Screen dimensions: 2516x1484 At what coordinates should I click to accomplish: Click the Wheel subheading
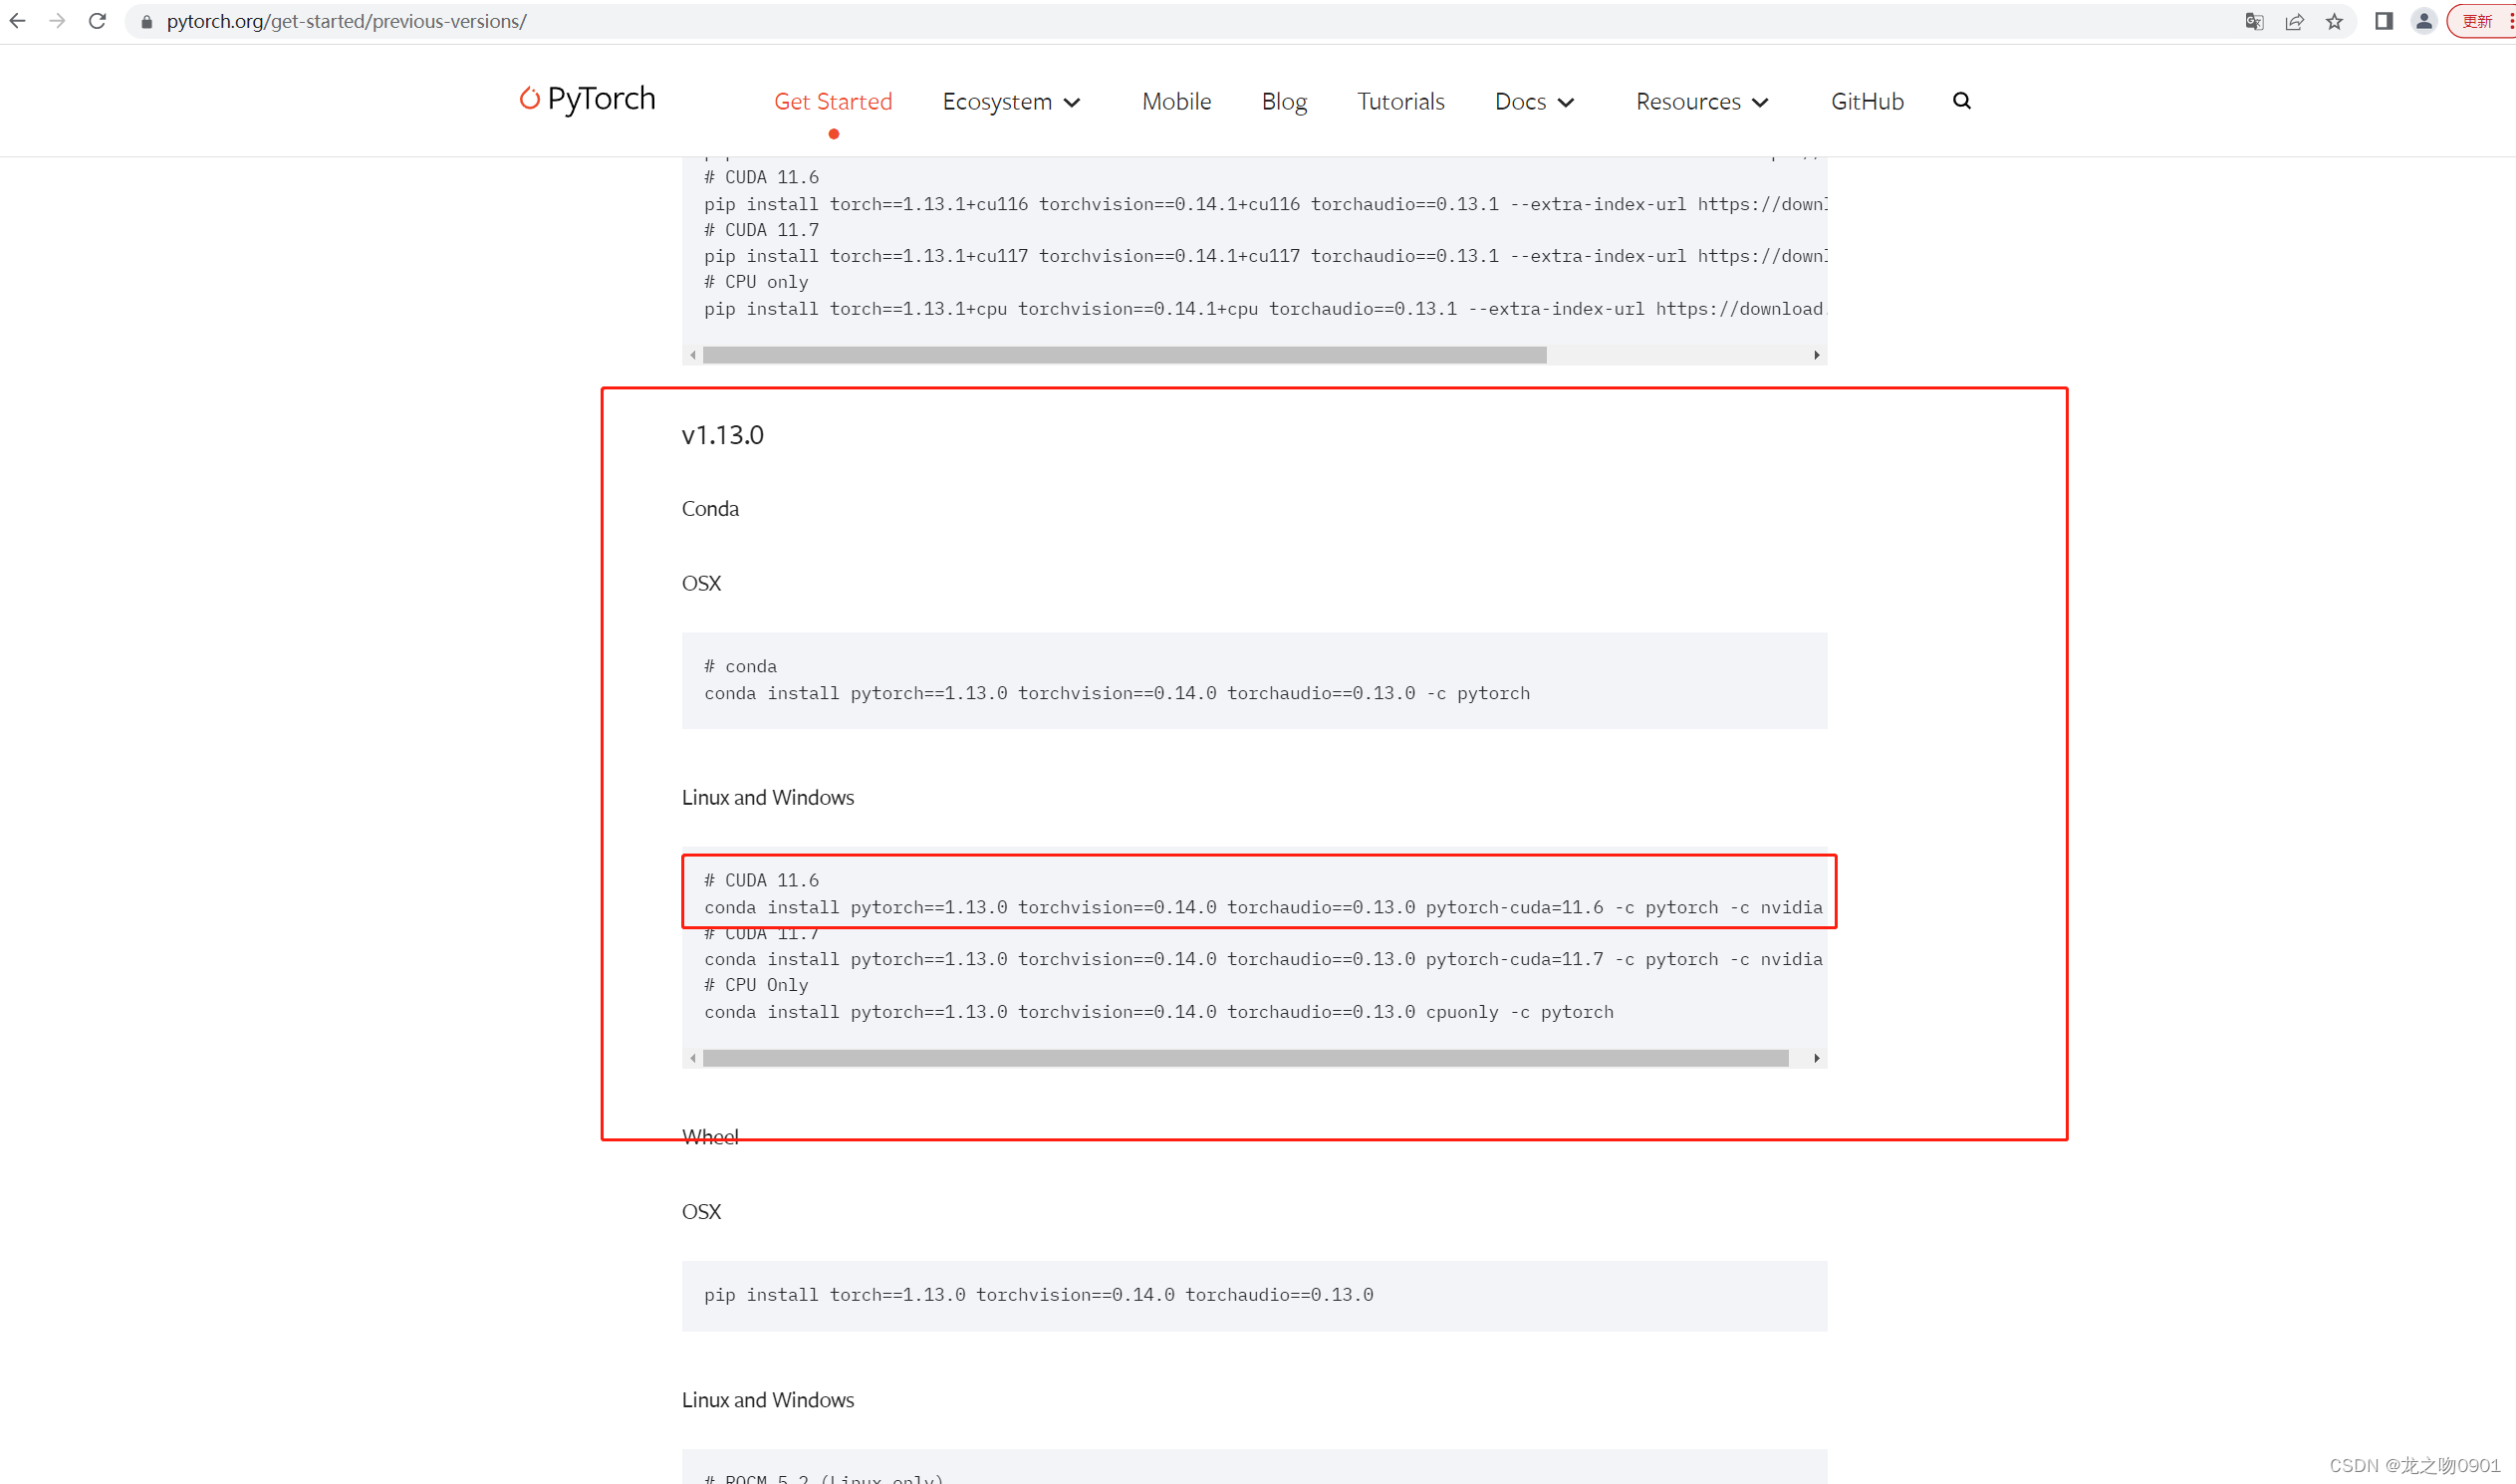(x=710, y=1137)
